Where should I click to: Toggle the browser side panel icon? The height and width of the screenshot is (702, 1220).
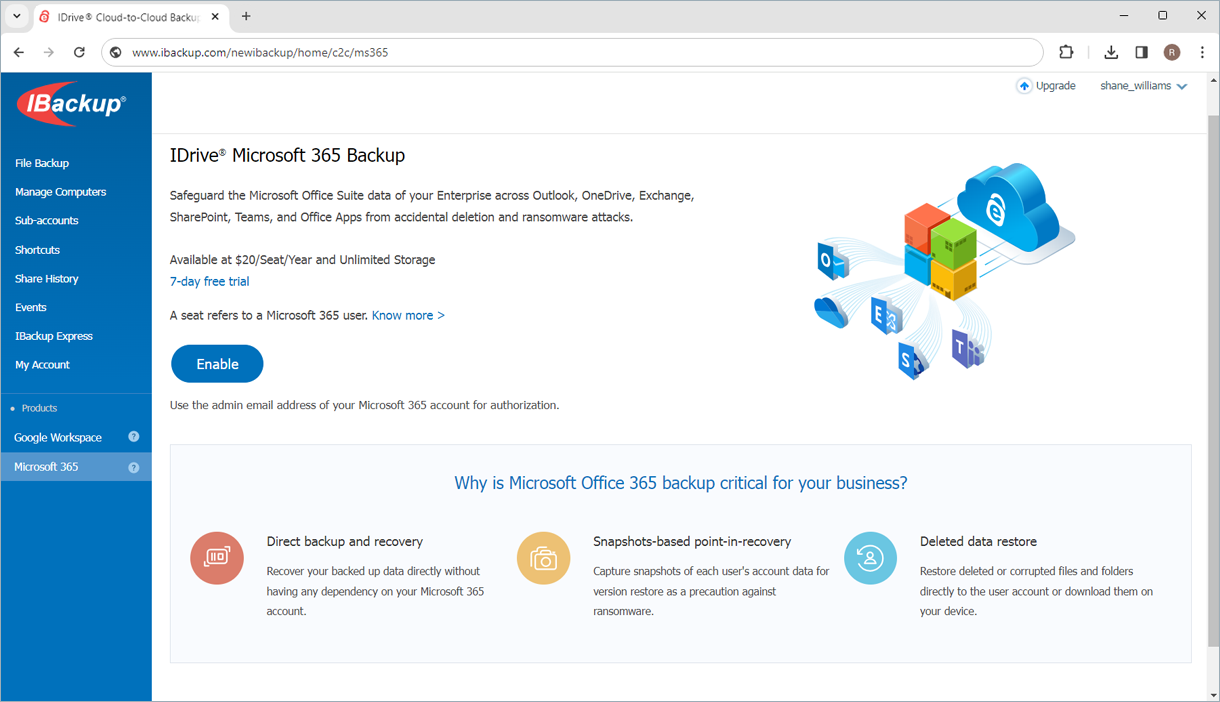[1141, 52]
